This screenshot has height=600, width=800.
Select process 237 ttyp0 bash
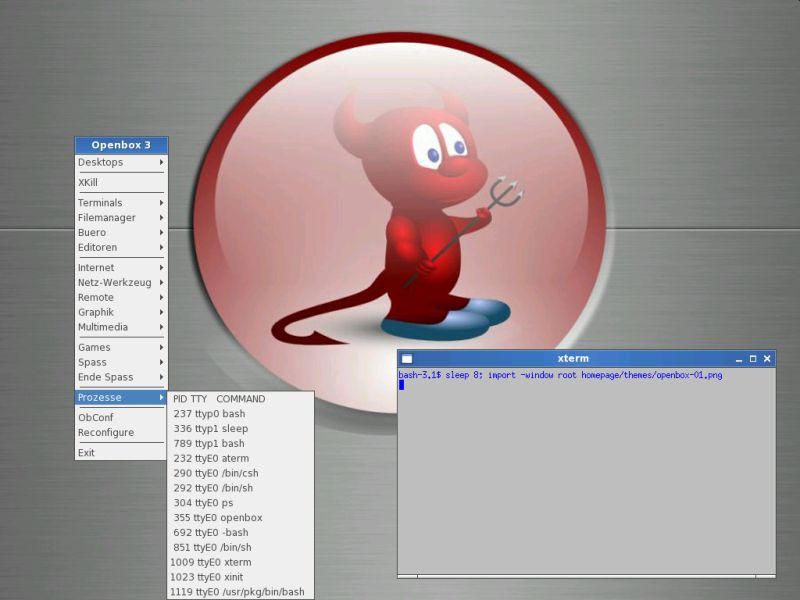tap(241, 414)
